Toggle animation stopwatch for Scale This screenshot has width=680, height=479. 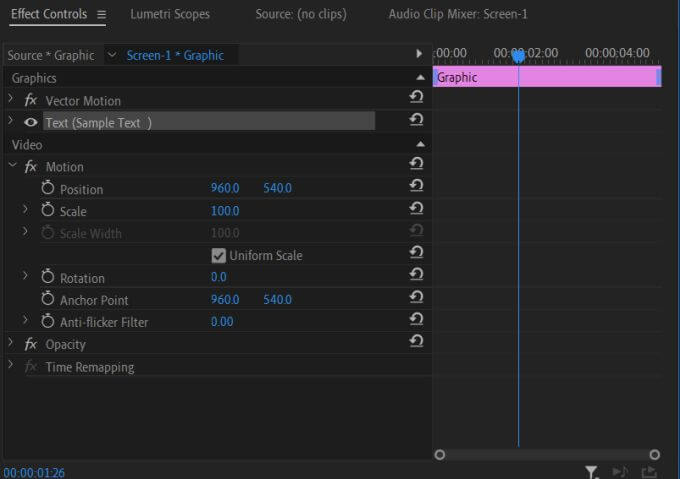coord(47,210)
